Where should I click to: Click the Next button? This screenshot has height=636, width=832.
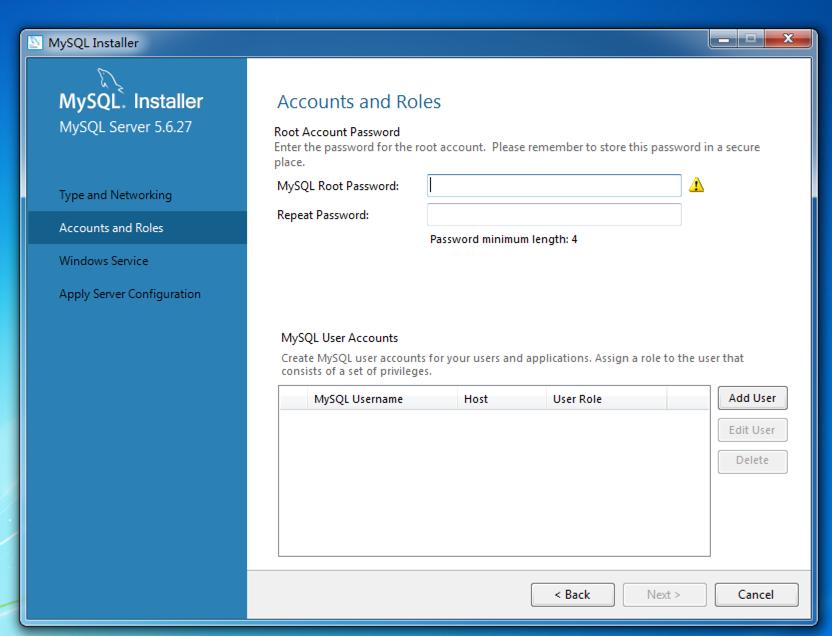[664, 594]
